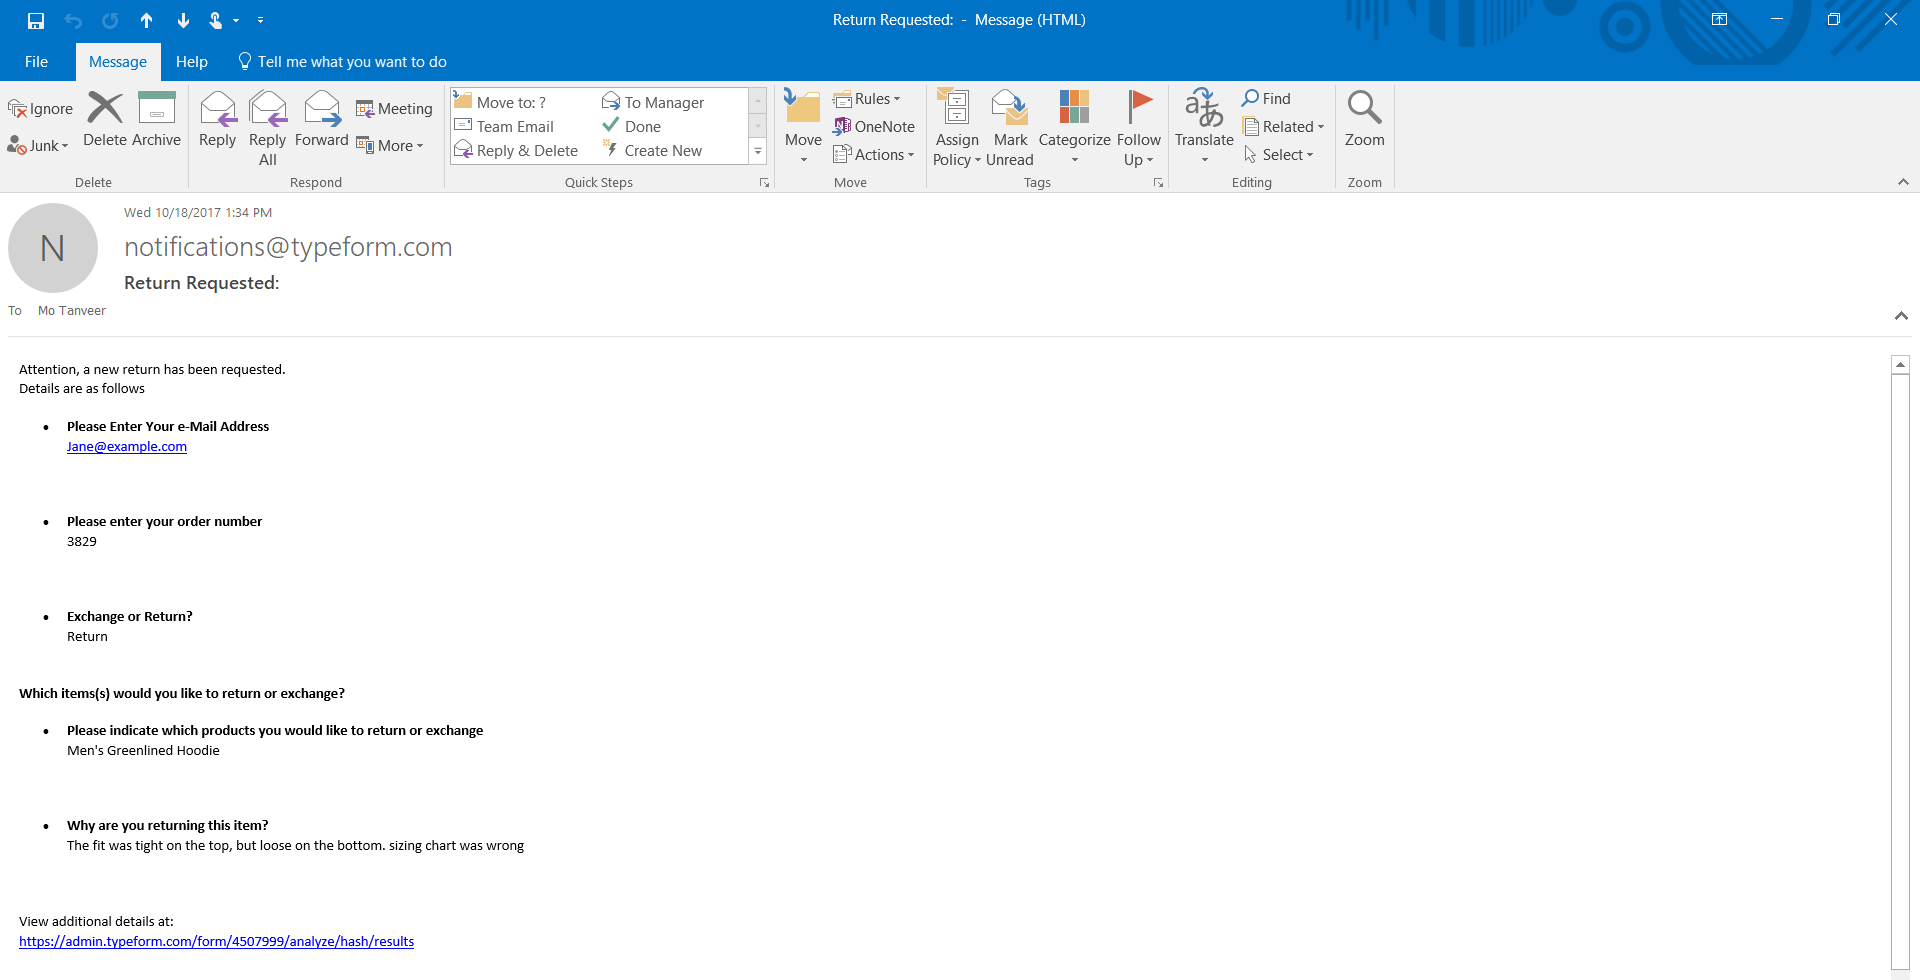Send message to OneNote

[x=875, y=126]
